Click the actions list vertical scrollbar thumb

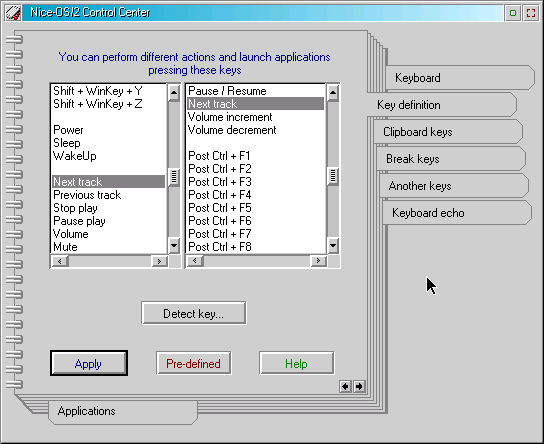333,177
